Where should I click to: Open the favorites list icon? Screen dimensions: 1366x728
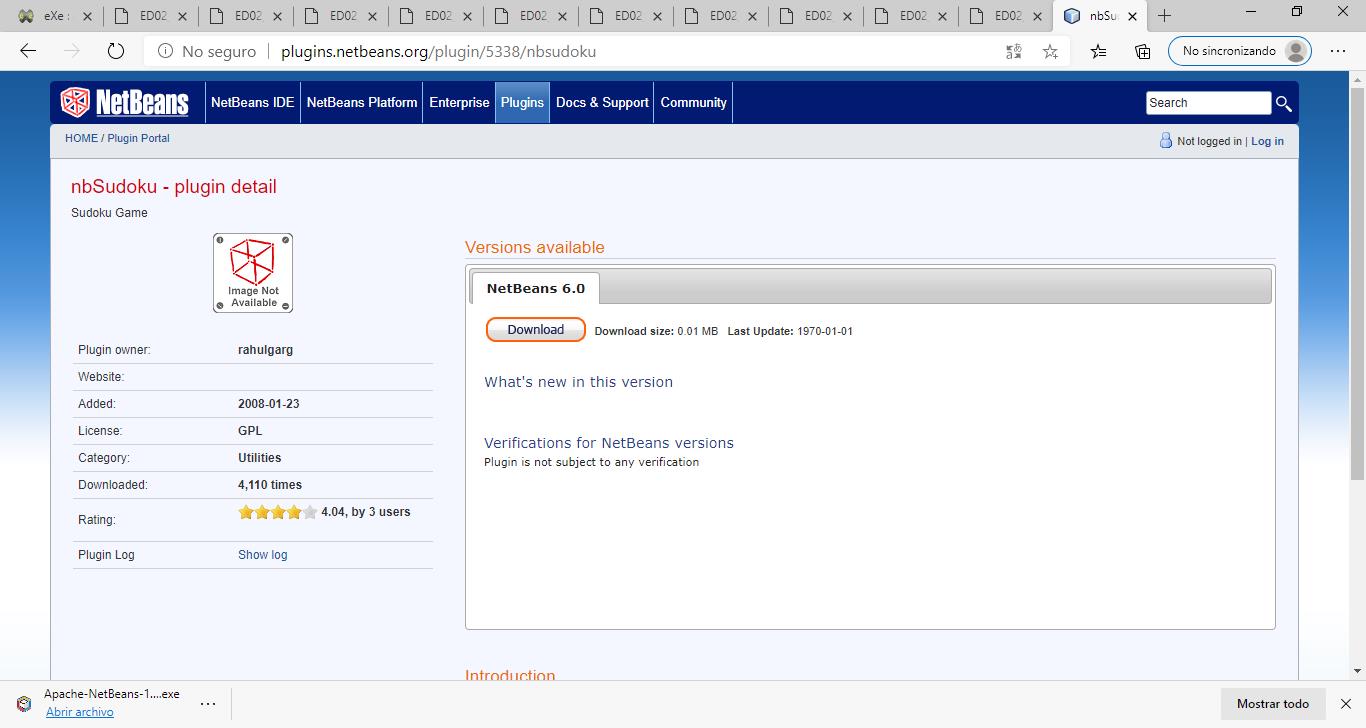(x=1099, y=51)
